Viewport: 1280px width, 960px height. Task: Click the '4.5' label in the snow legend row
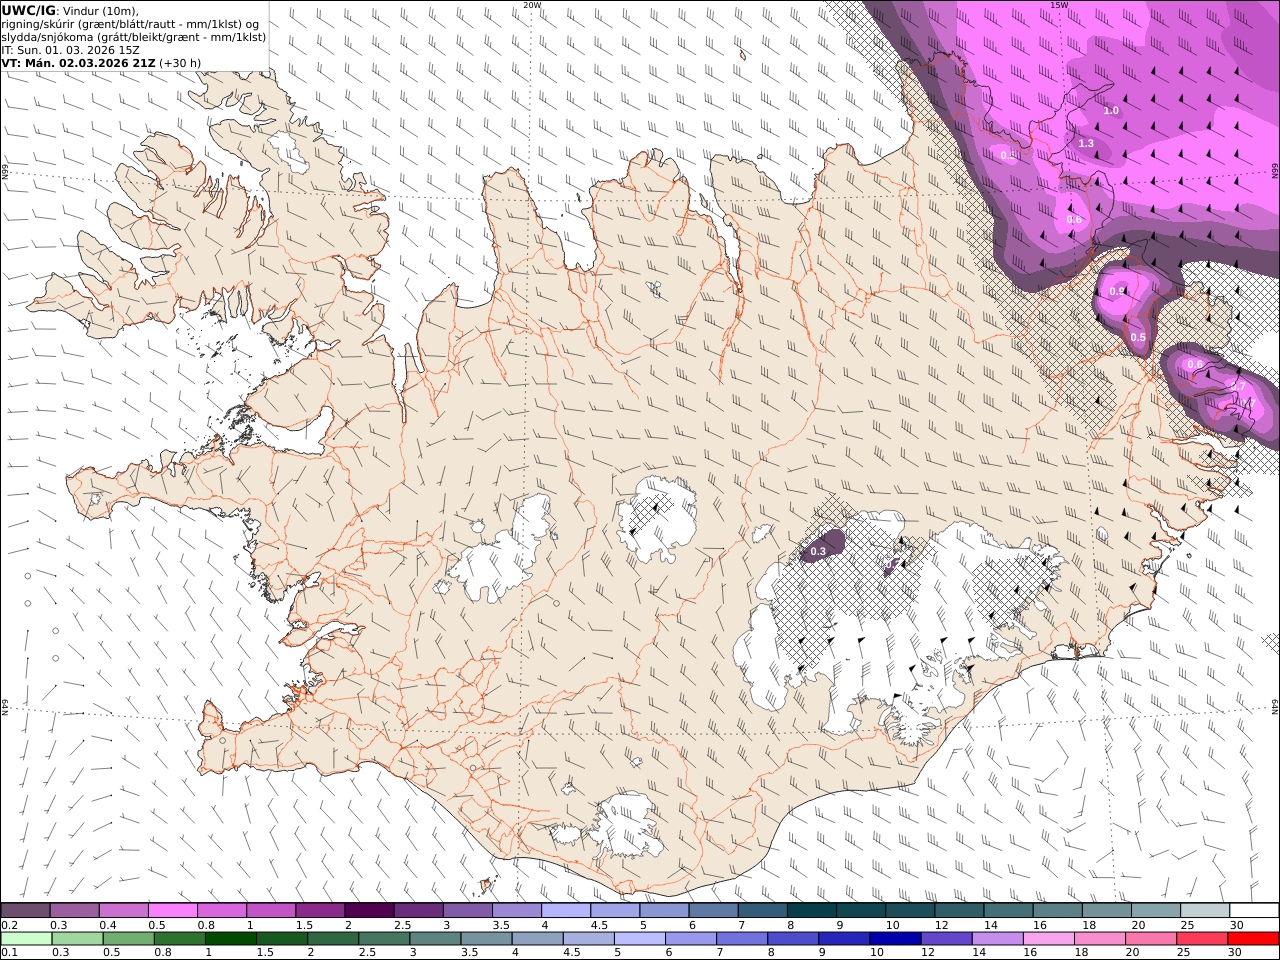[x=598, y=925]
